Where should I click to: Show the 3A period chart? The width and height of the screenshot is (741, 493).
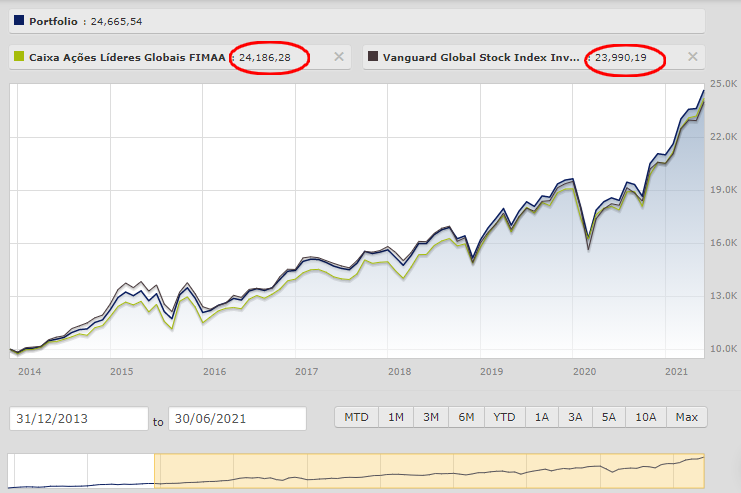[575, 417]
